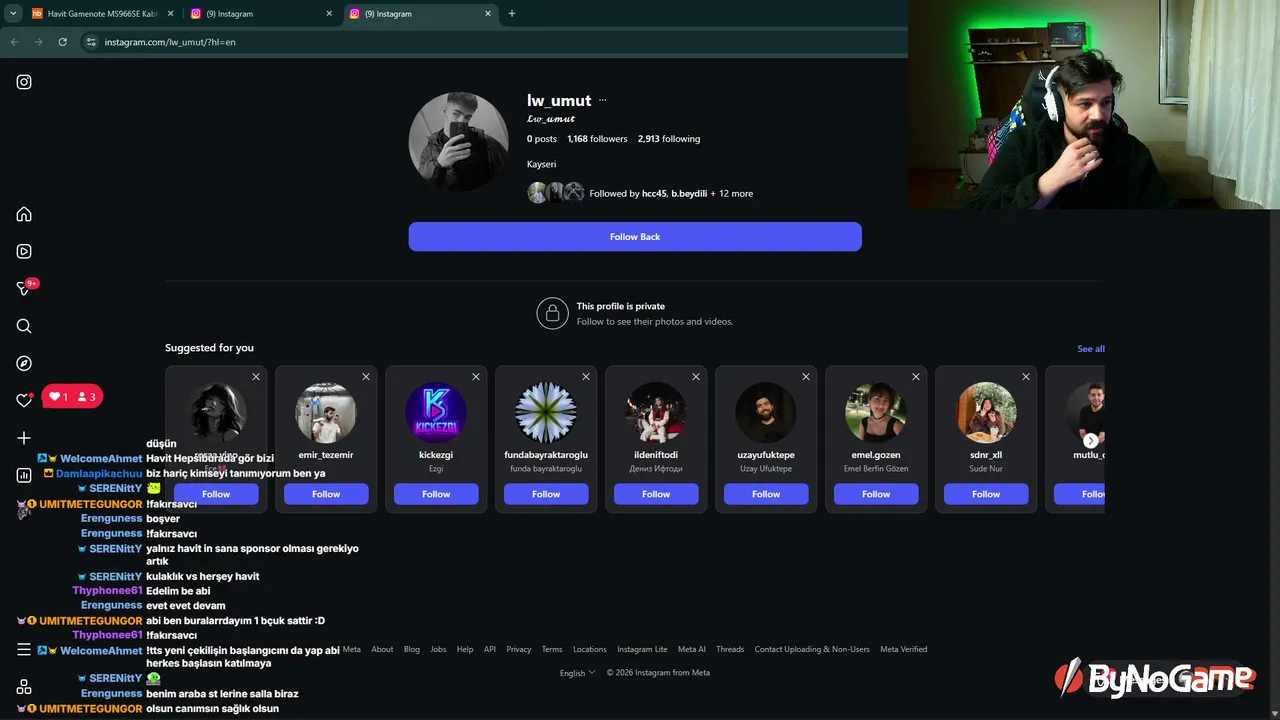
Task: Open Reels from the sidebar
Action: [24, 251]
